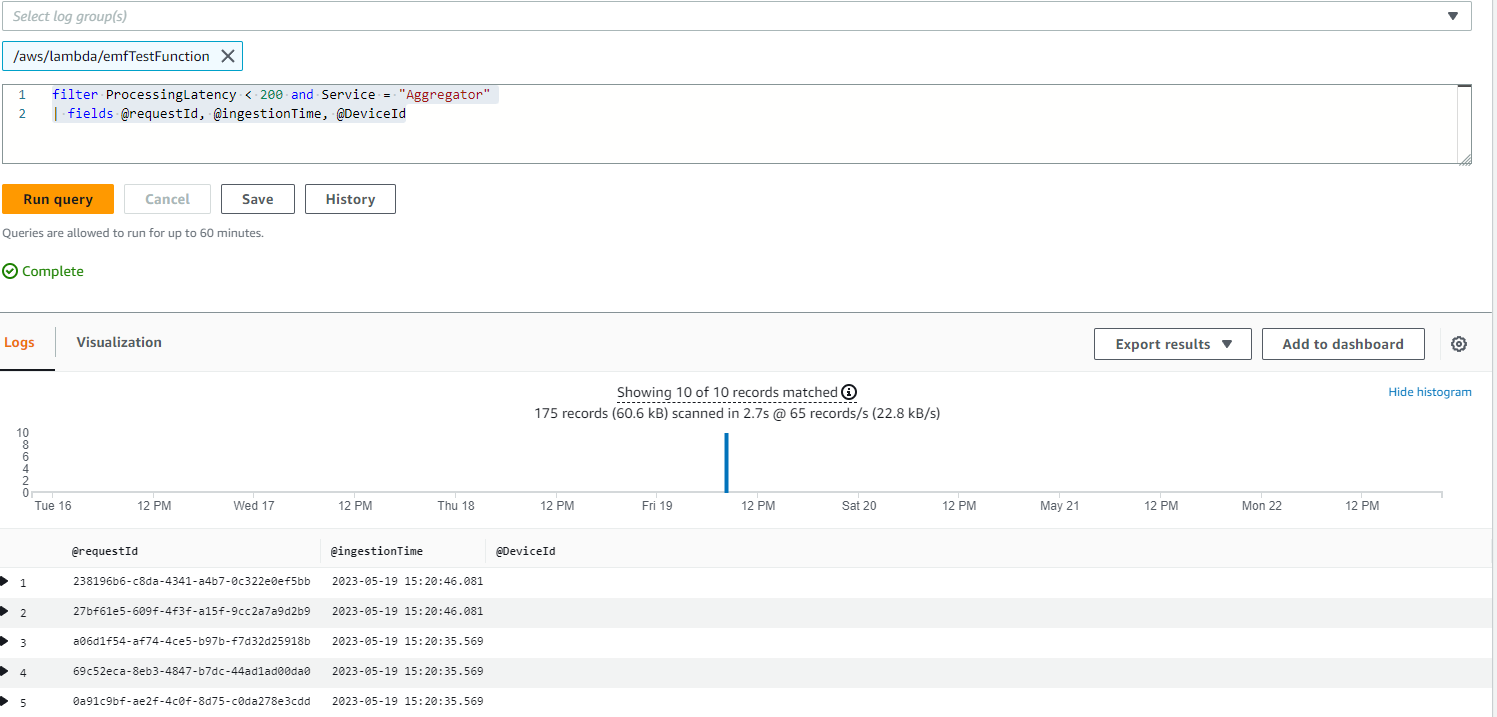Switch to the Logs tab
The image size is (1497, 717).
19,342
